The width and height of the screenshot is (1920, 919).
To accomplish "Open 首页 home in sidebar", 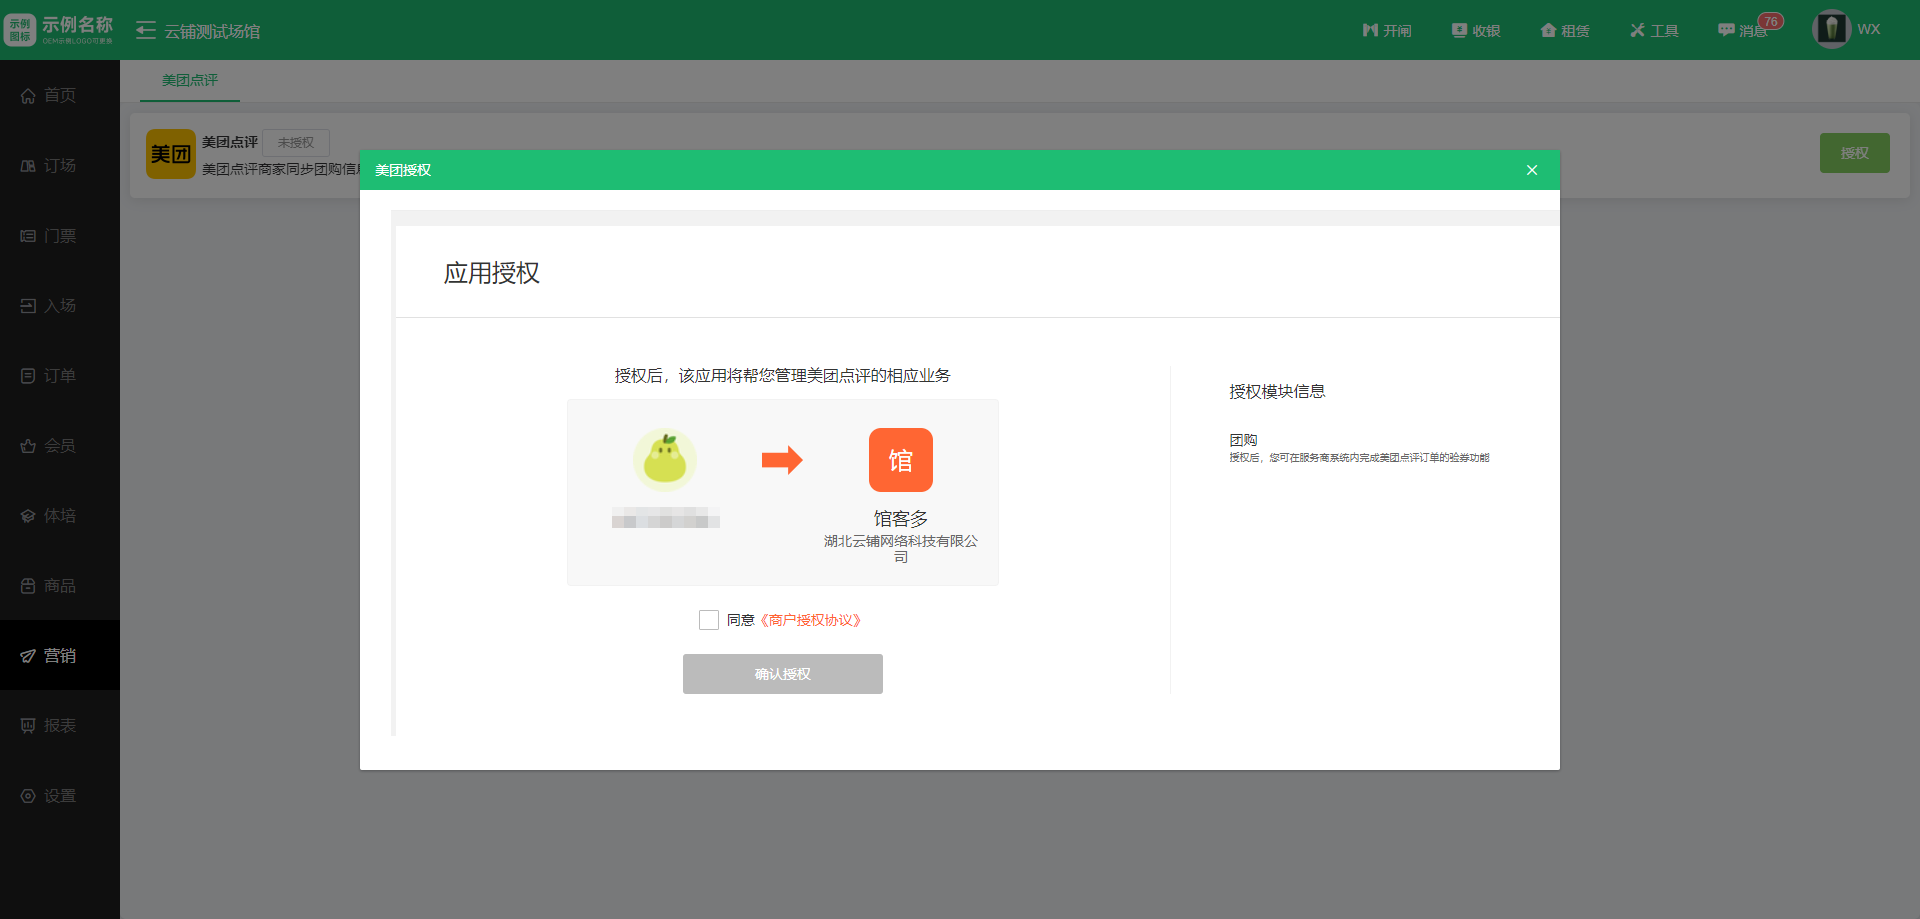I will pos(59,95).
